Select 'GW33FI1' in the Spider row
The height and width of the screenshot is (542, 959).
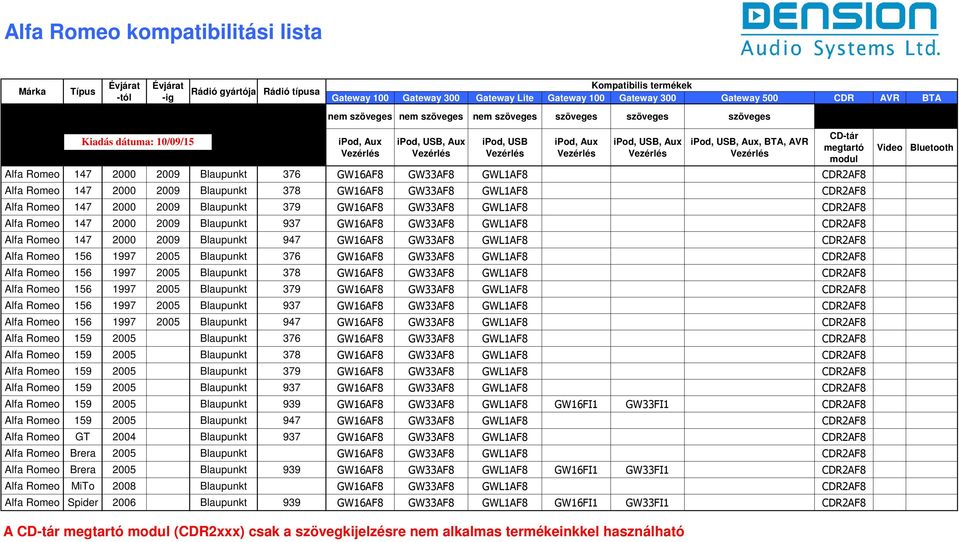[647, 503]
